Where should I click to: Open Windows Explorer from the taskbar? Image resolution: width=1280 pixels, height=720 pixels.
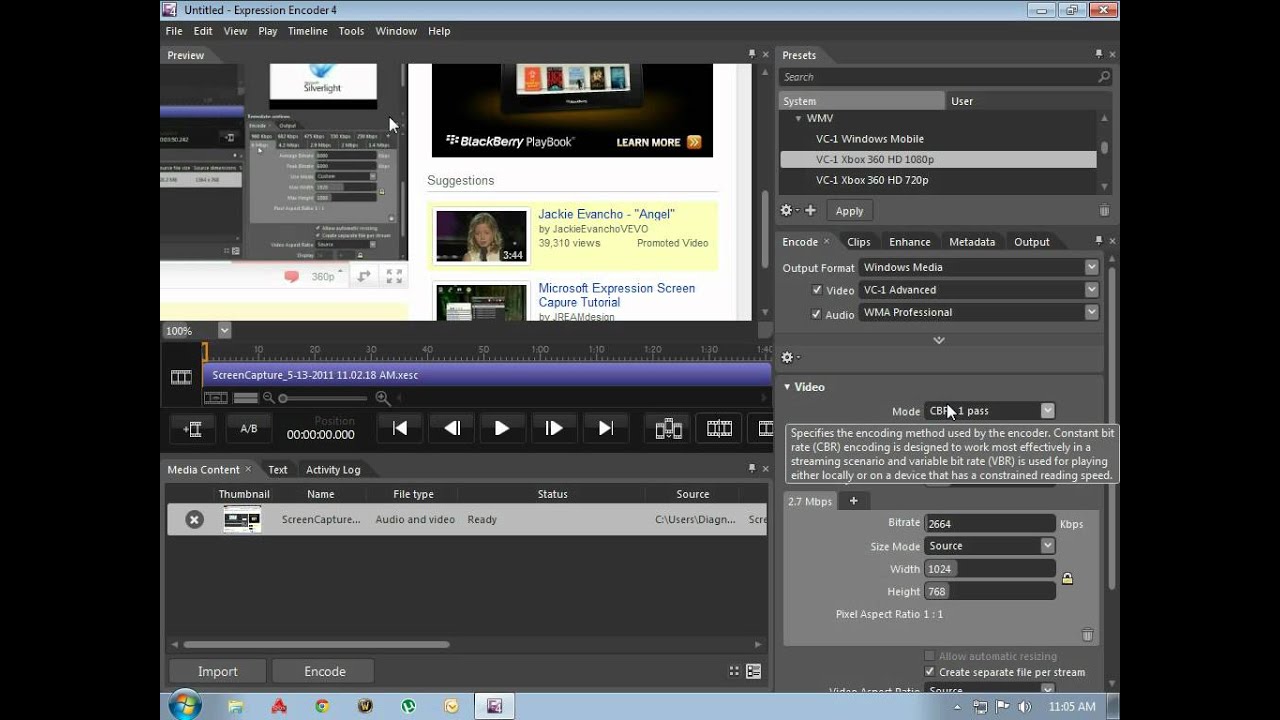(235, 706)
